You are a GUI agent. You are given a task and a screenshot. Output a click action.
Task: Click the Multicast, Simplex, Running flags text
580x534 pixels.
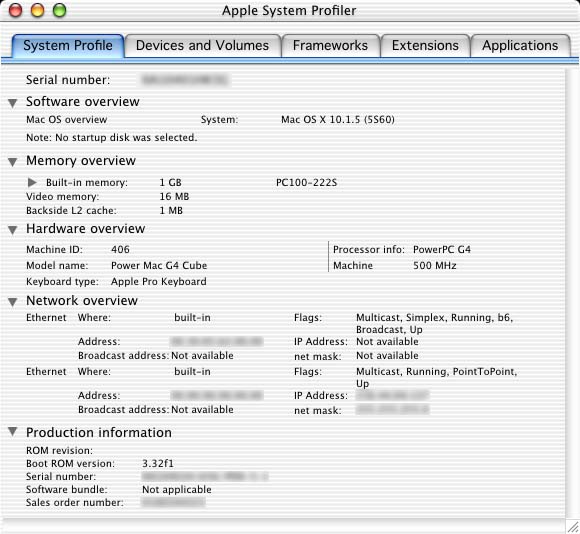pyautogui.click(x=435, y=324)
